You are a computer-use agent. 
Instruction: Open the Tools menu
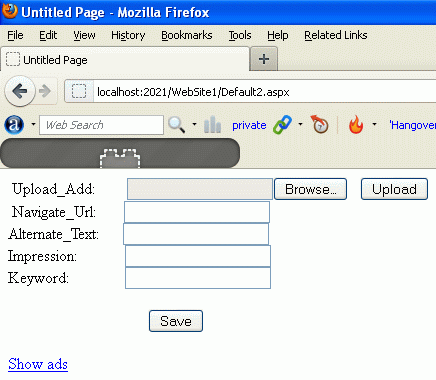[x=240, y=35]
